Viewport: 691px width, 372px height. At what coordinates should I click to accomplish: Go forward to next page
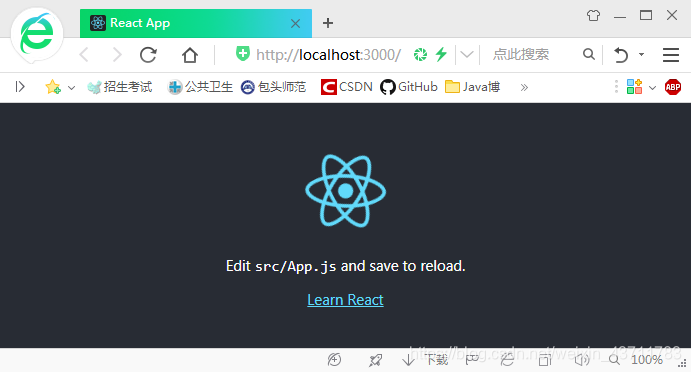coord(117,55)
